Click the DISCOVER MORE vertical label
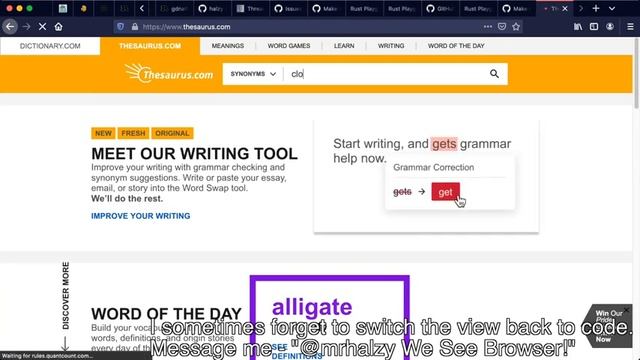This screenshot has width=640, height=360. (x=66, y=296)
